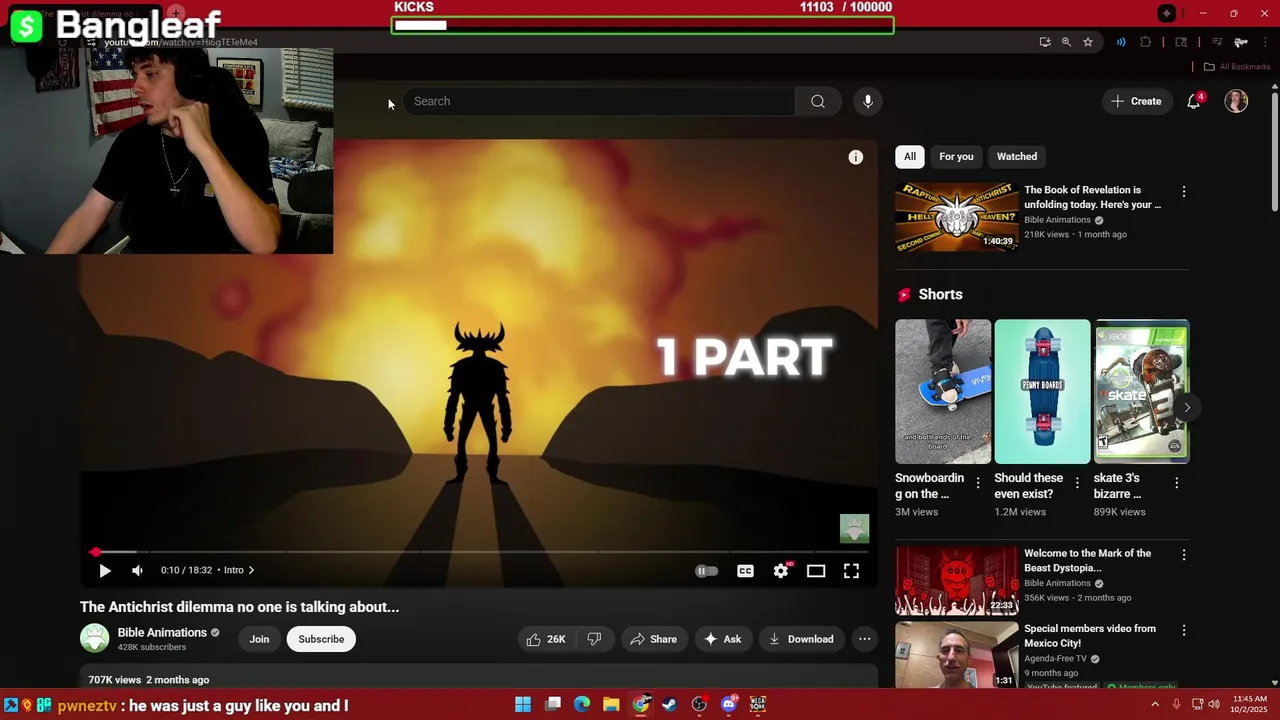Open Microsoft Edge from the taskbar
1280x720 pixels.
tap(582, 705)
